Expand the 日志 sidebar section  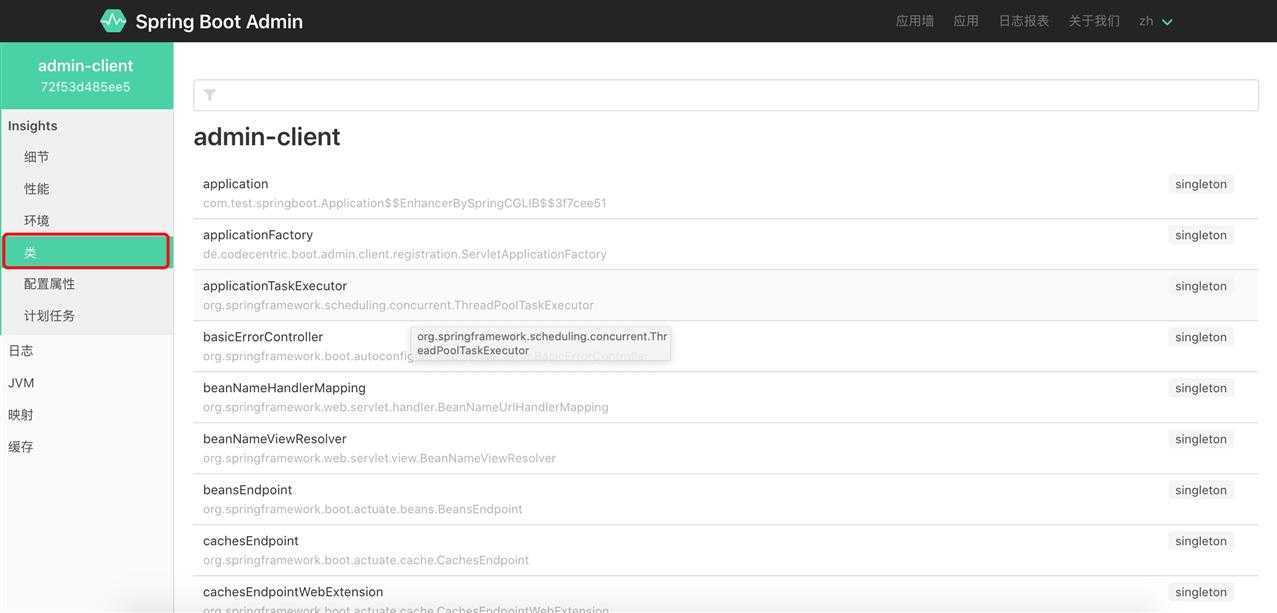coord(21,351)
